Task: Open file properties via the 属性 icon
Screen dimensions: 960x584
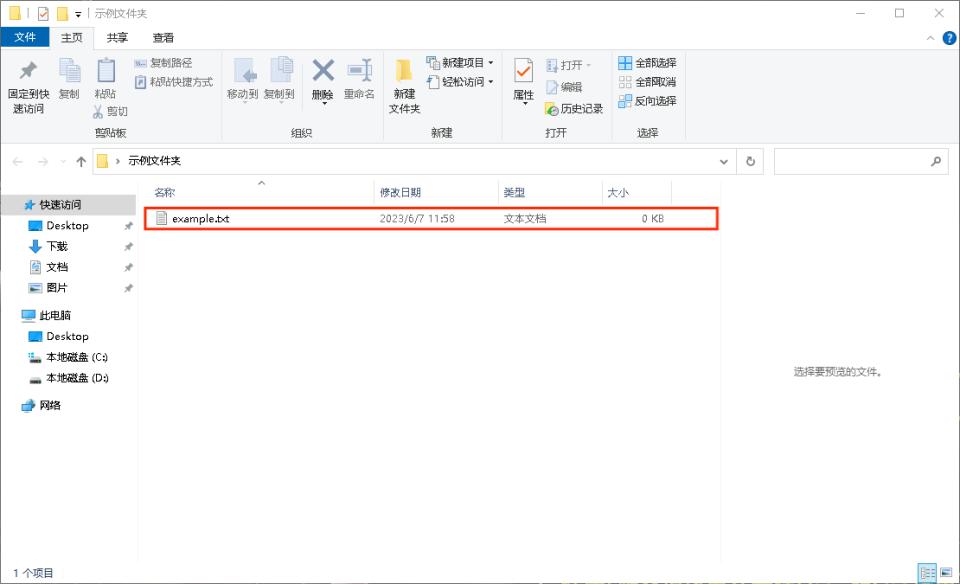Action: click(x=521, y=76)
